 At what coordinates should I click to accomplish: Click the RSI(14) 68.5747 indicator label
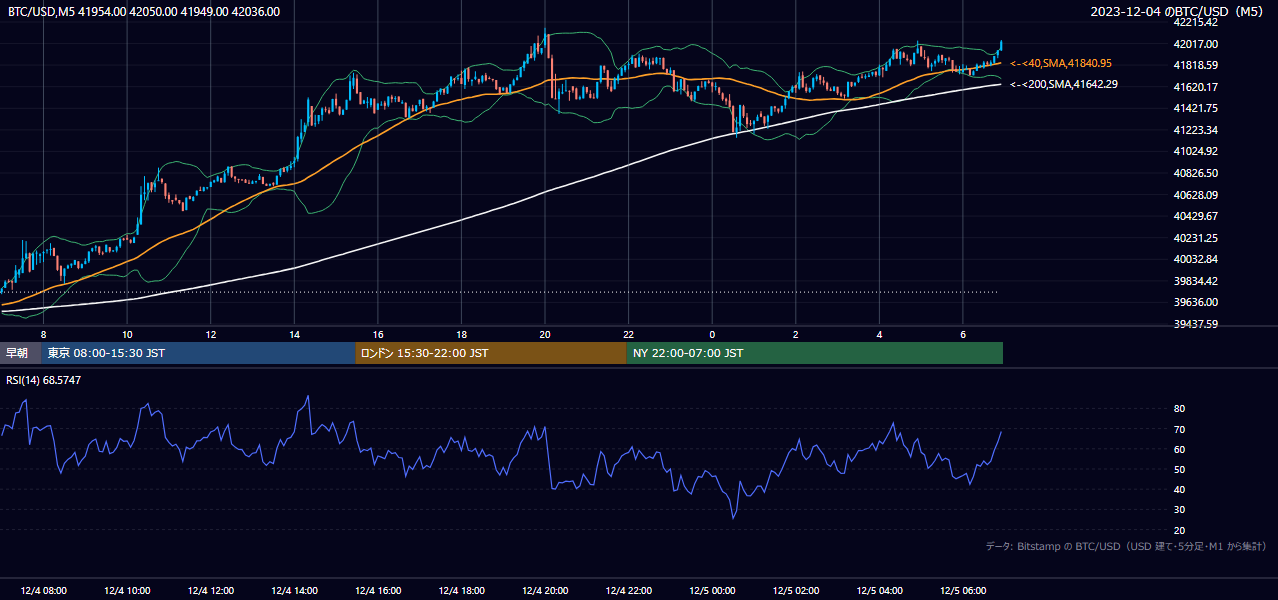point(44,381)
